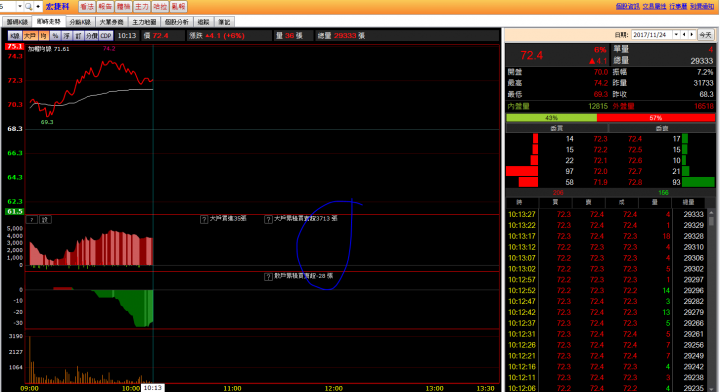Switch to the 分點K線 tab
Viewport: 720px width, 392px height.
tap(80, 22)
